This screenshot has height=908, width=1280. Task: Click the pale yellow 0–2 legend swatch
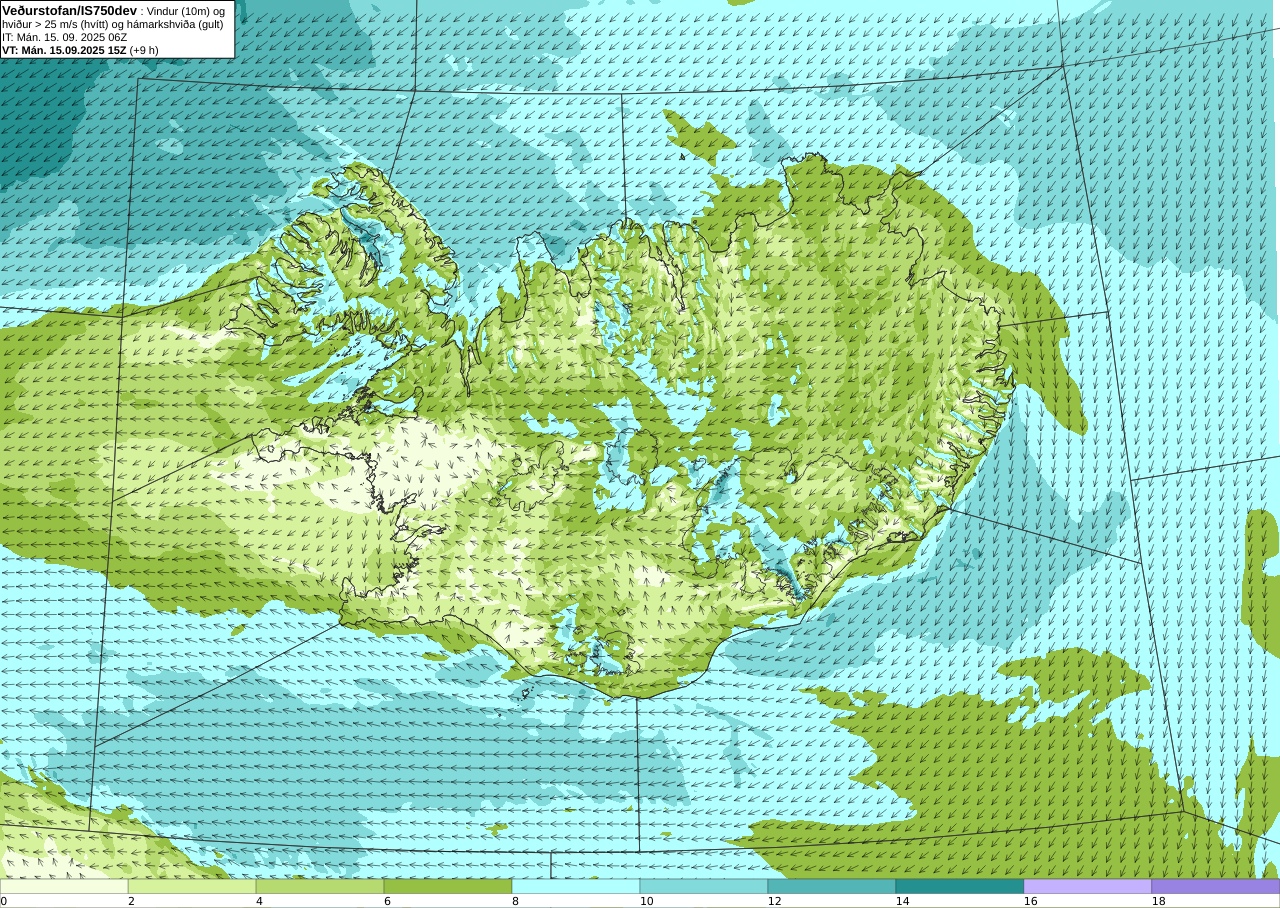(64, 886)
